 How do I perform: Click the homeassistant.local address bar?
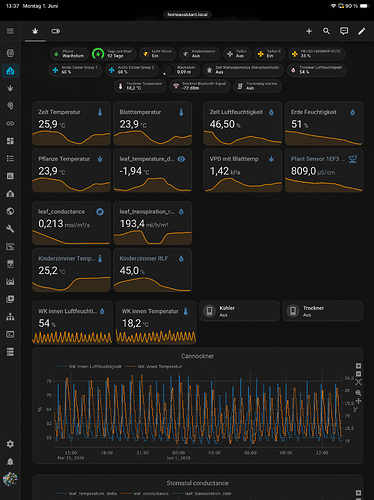click(187, 14)
